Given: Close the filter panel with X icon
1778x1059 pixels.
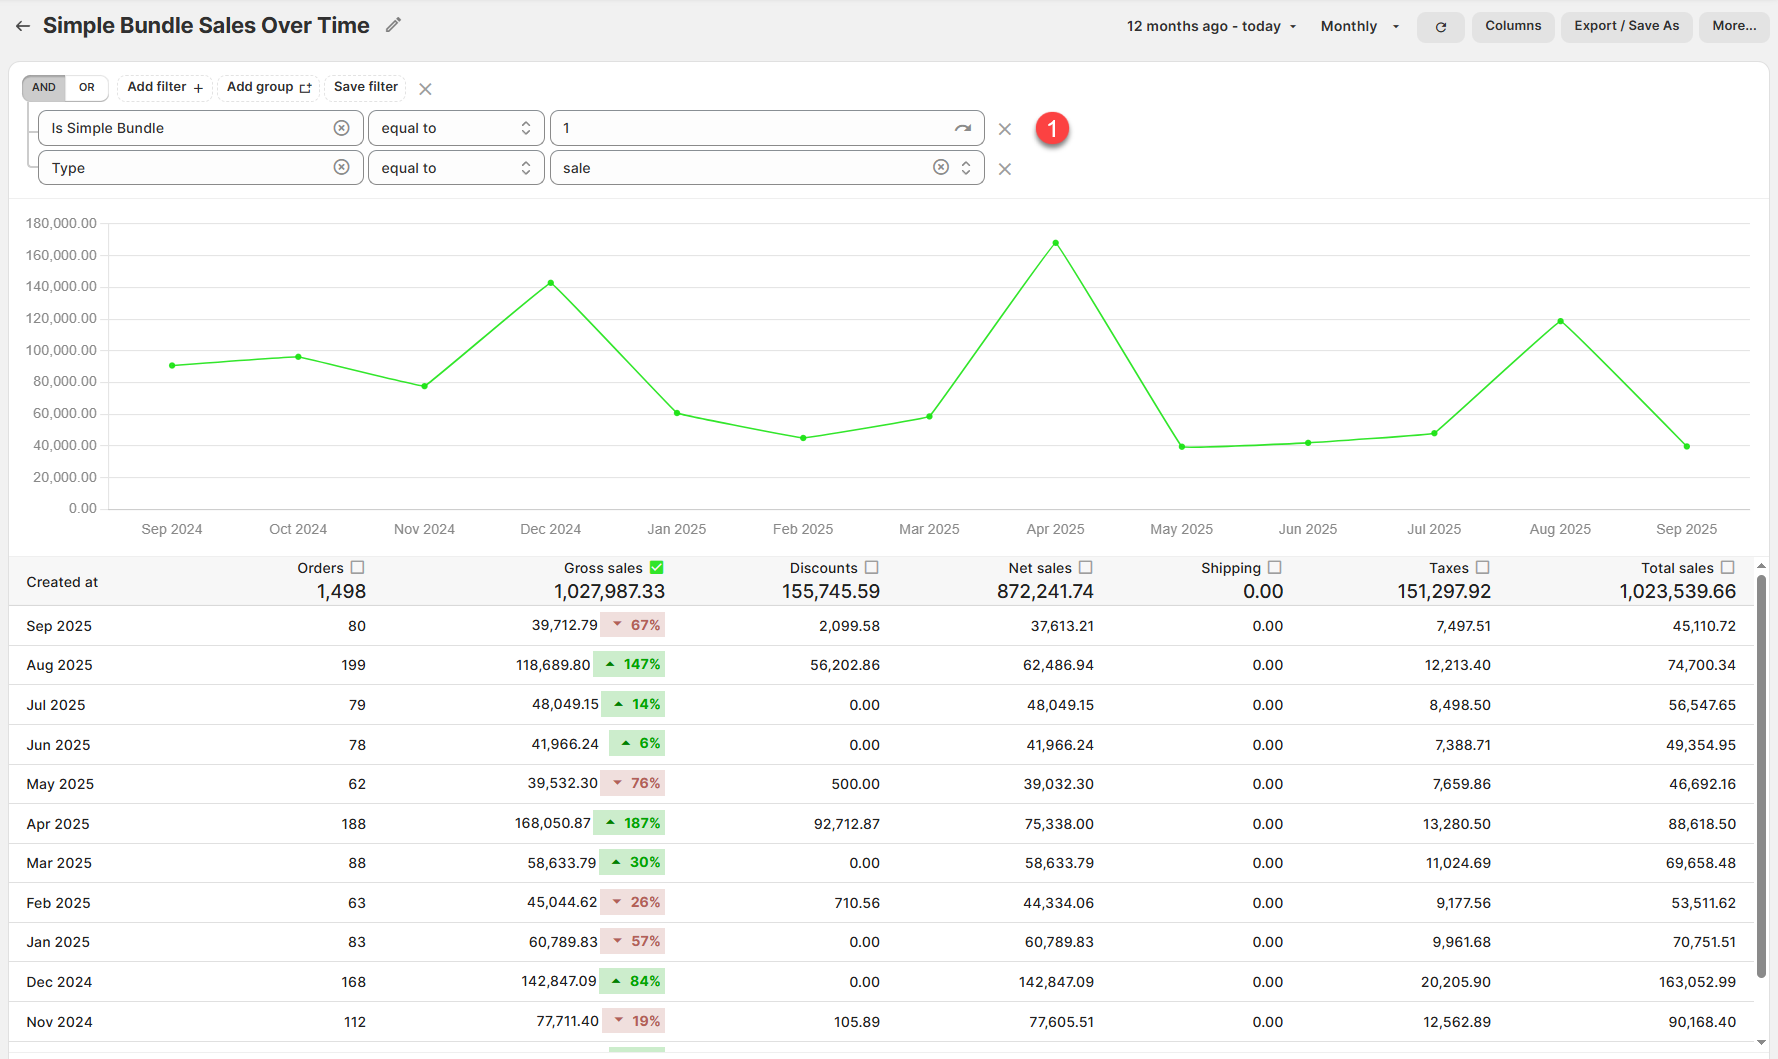Looking at the screenshot, I should tap(425, 89).
